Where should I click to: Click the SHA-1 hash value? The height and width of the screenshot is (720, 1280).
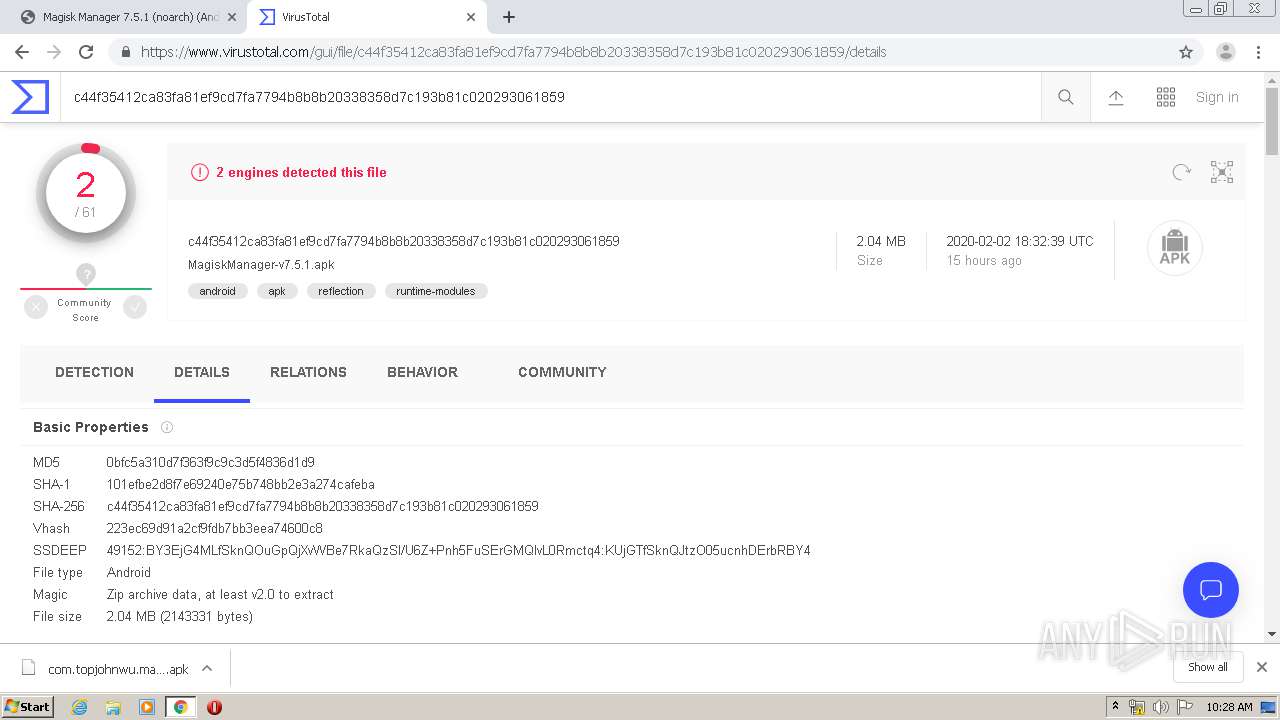241,484
